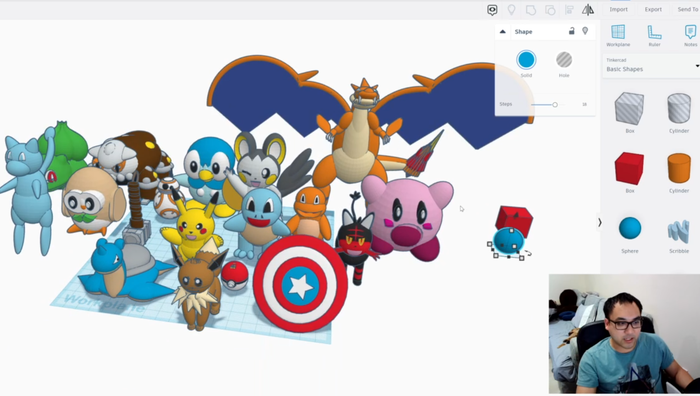The width and height of the screenshot is (700, 396).
Task: Click the Ungroup shapes icon
Action: tap(550, 10)
